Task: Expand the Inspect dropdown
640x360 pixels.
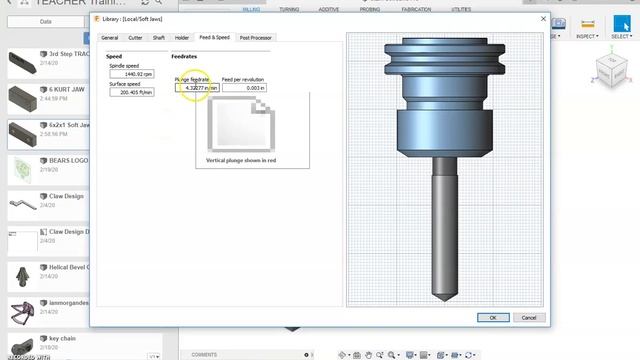Action: point(587,36)
